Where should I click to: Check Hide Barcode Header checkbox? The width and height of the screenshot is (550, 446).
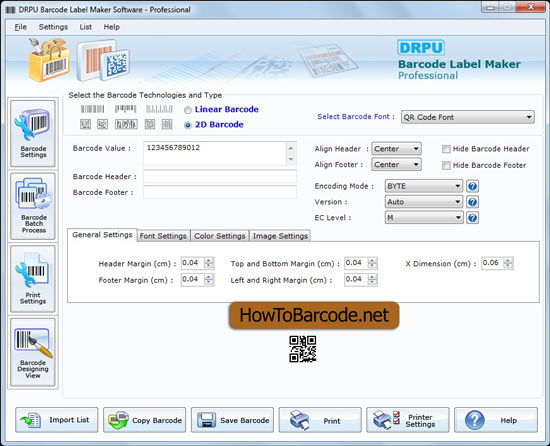tap(446, 149)
